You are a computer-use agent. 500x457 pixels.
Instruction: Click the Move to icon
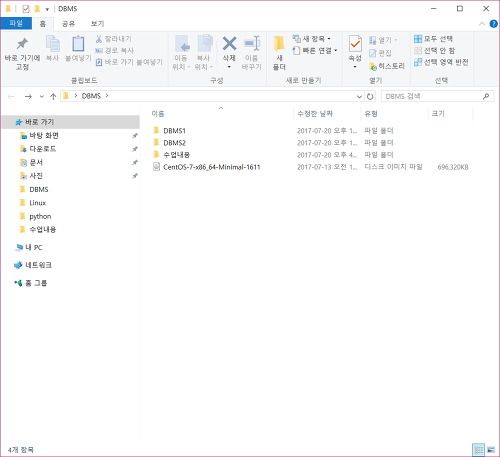[x=181, y=44]
